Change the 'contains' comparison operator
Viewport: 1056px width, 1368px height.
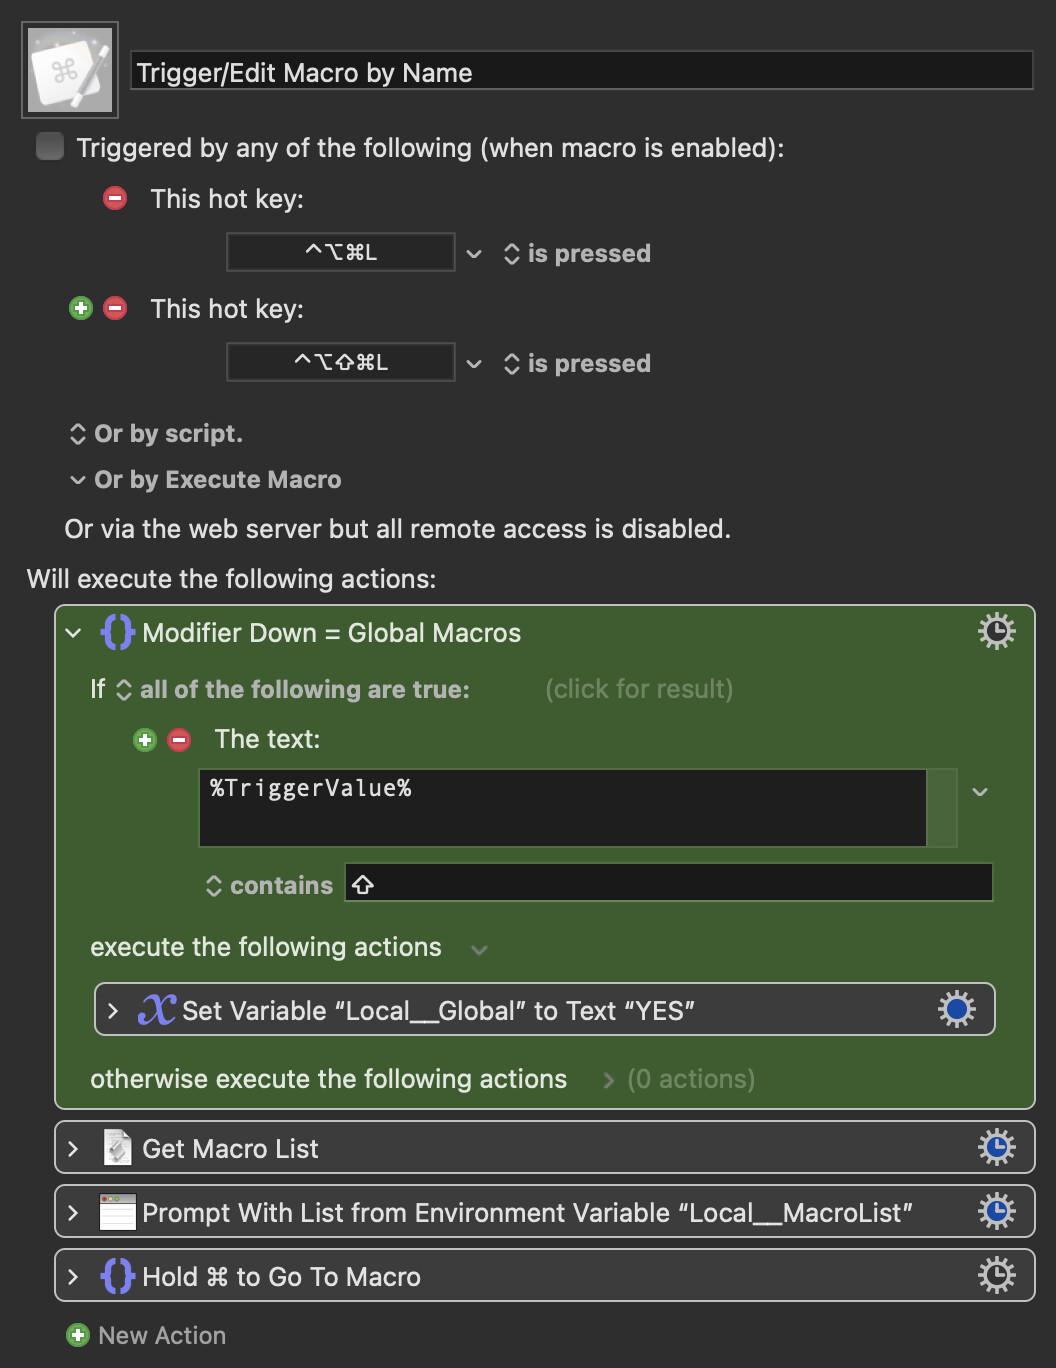point(269,886)
